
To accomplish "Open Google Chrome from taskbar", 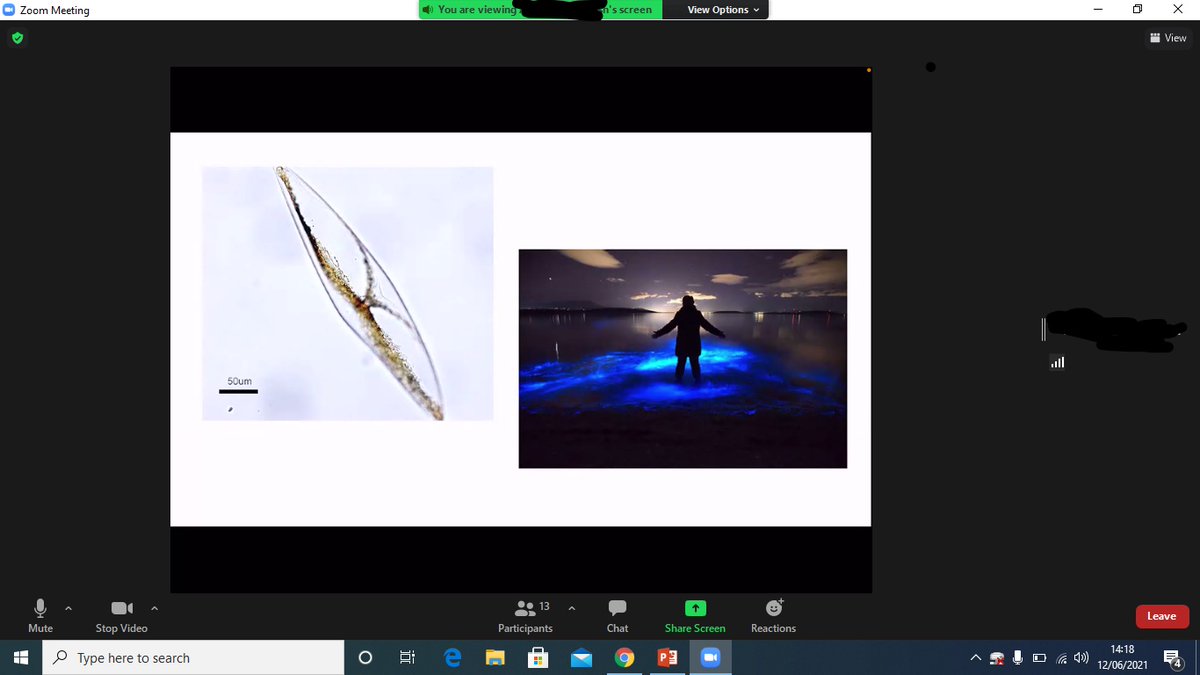I will point(624,658).
